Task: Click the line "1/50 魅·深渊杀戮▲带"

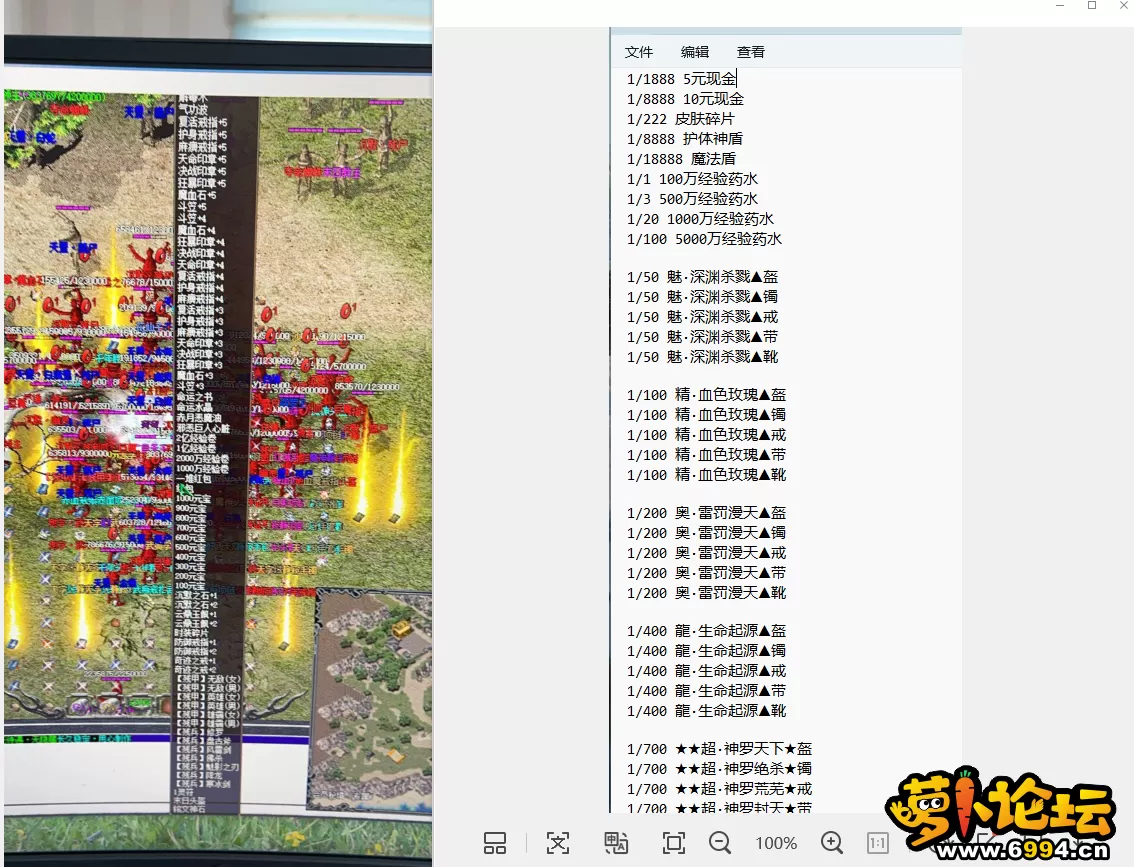Action: 702,337
